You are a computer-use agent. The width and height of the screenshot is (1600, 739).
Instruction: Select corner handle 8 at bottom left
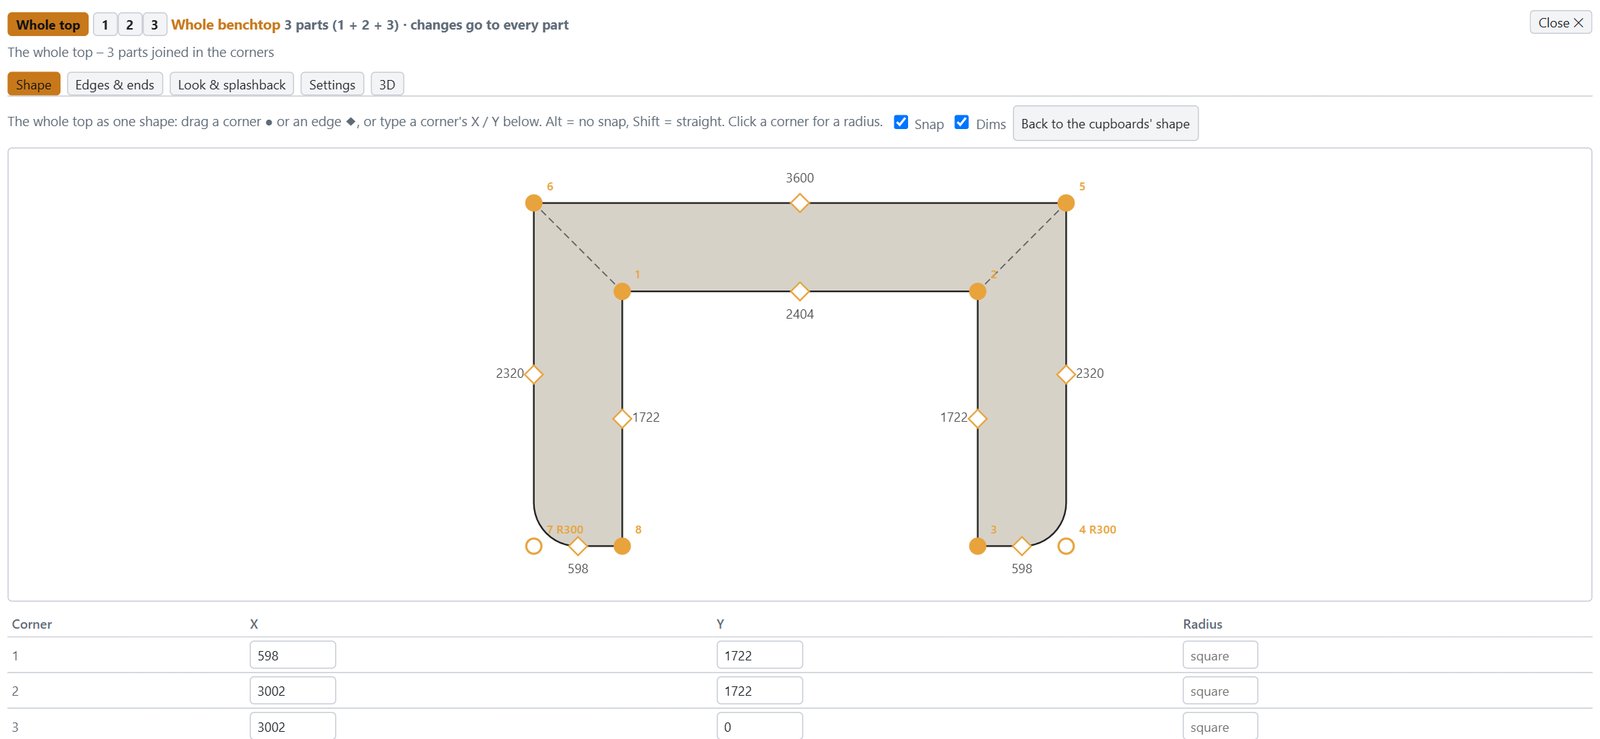point(622,546)
